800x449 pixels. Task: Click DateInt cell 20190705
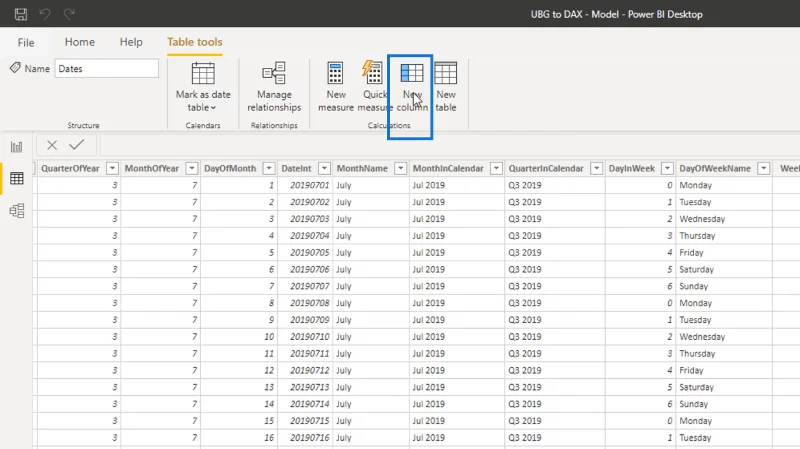click(310, 253)
